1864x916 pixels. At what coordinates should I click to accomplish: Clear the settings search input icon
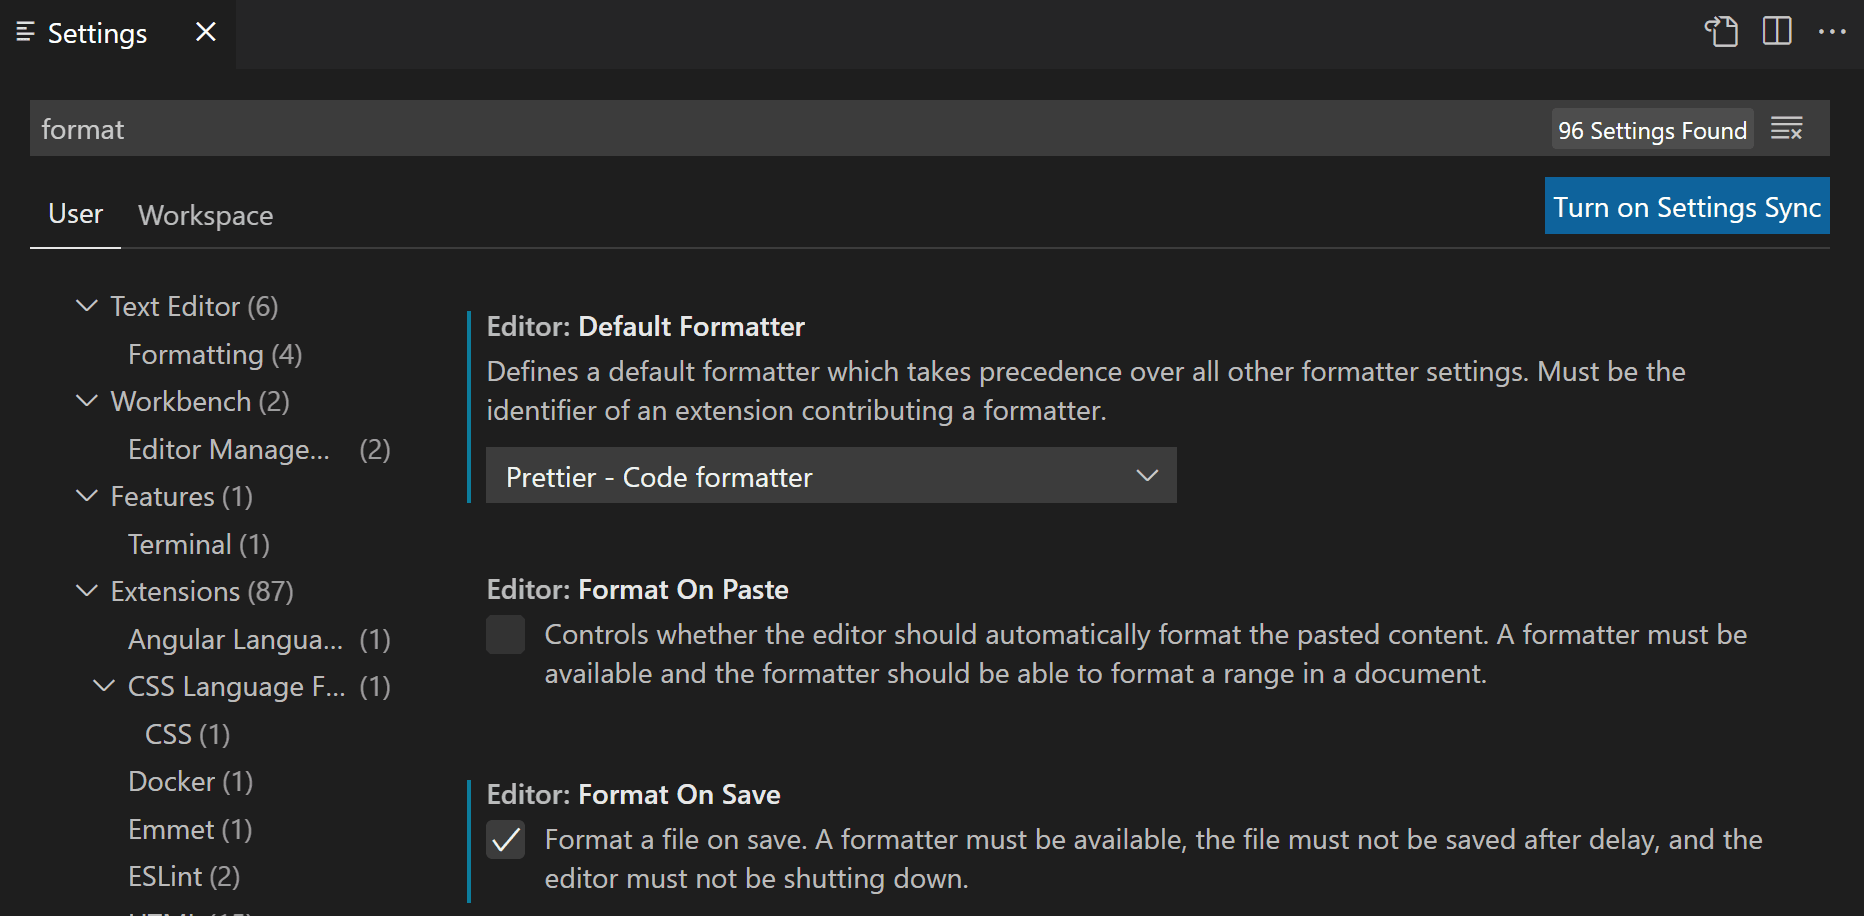1787,129
